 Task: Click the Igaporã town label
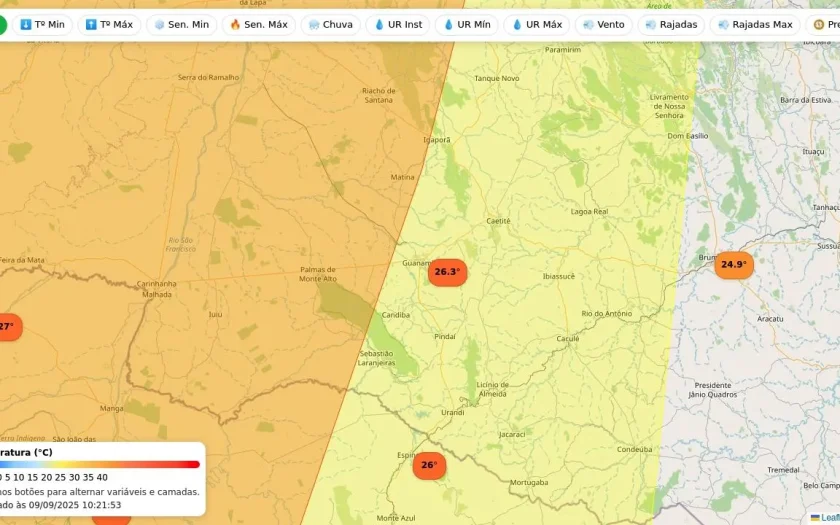[x=437, y=140]
